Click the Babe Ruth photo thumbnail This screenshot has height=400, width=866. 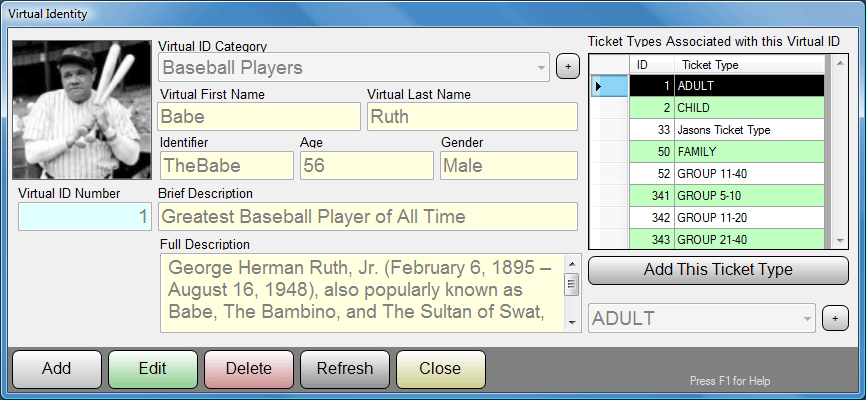coord(82,110)
